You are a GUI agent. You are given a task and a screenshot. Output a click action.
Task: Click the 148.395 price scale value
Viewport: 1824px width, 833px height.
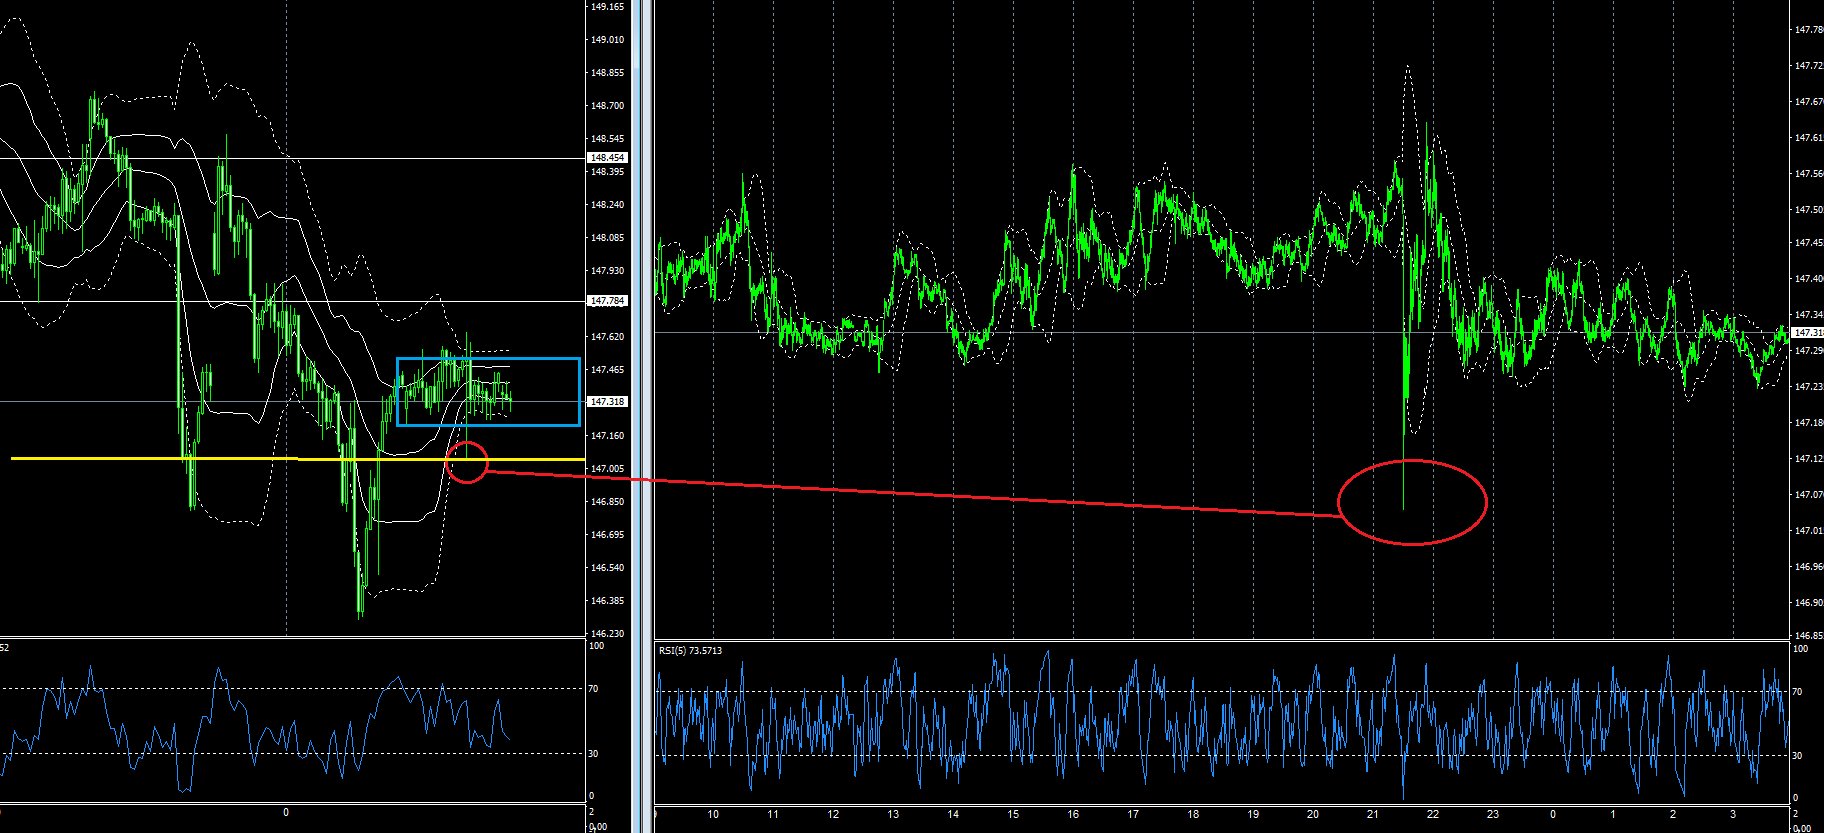pyautogui.click(x=607, y=172)
